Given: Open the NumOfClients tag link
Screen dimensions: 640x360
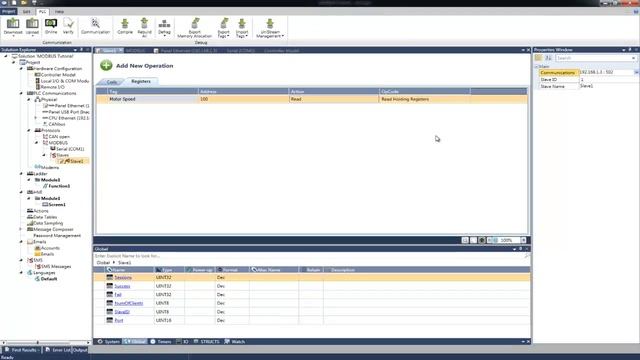Looking at the screenshot, I should (129, 303).
